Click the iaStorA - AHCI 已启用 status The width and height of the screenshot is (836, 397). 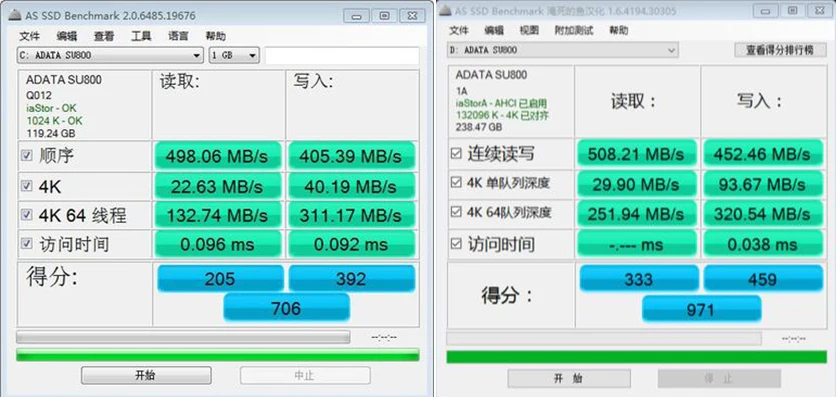click(501, 103)
